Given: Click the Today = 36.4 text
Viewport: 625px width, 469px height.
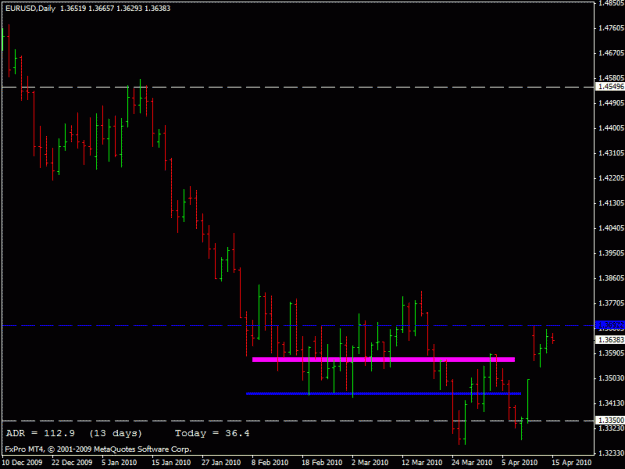Looking at the screenshot, I should tap(212, 433).
